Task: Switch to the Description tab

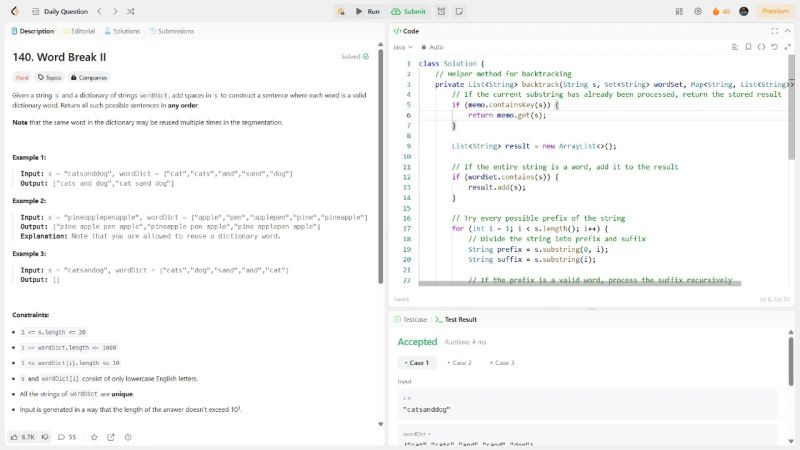Action: [33, 31]
